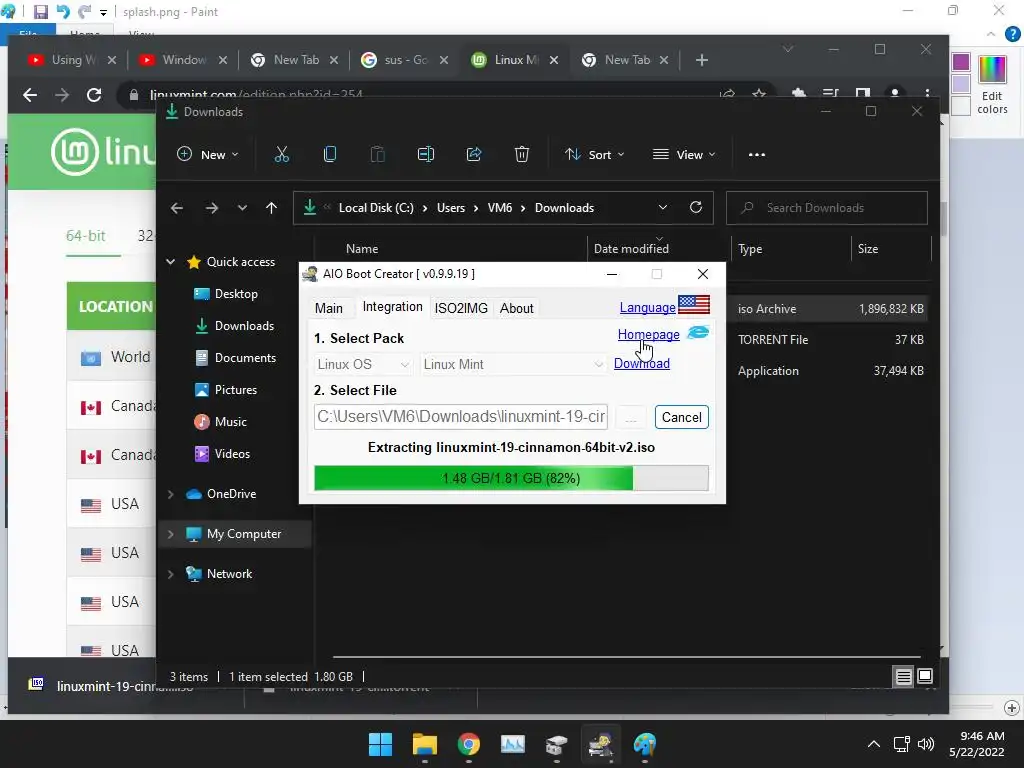Click Save icon in Paint title bar
The height and width of the screenshot is (768, 1024).
click(40, 12)
